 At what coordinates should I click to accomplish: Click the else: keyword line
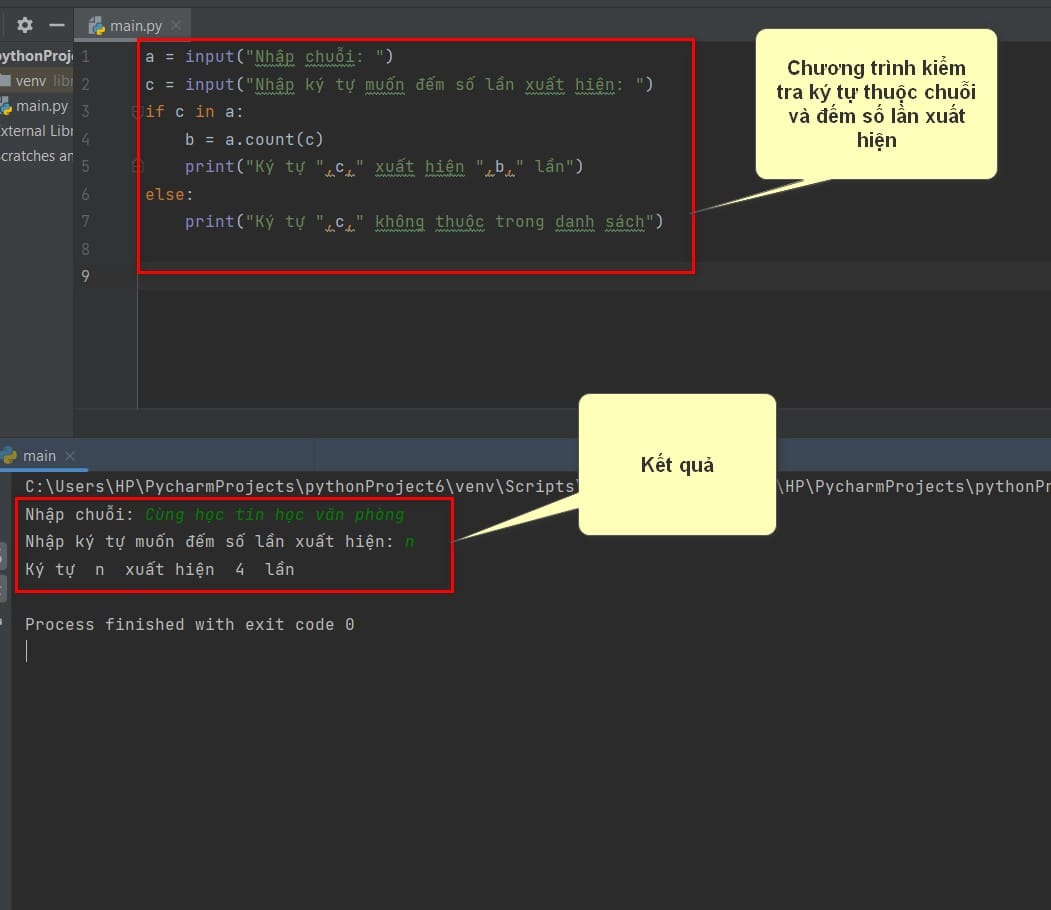[169, 194]
